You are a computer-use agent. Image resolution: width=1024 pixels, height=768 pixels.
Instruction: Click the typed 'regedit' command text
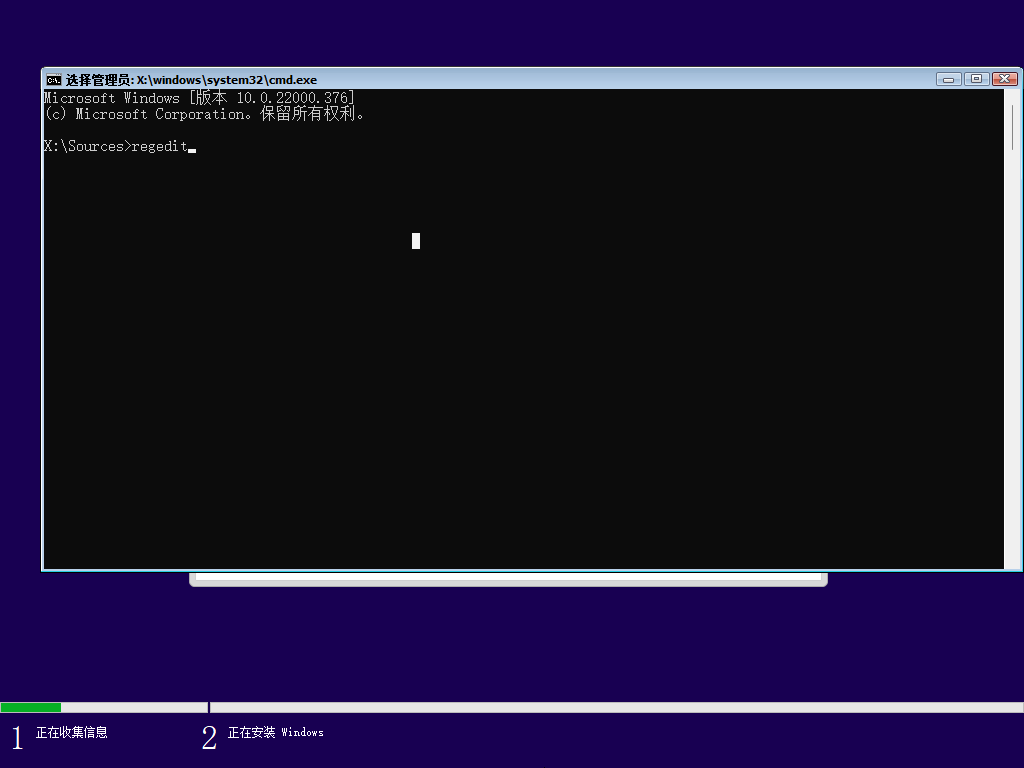click(x=159, y=146)
